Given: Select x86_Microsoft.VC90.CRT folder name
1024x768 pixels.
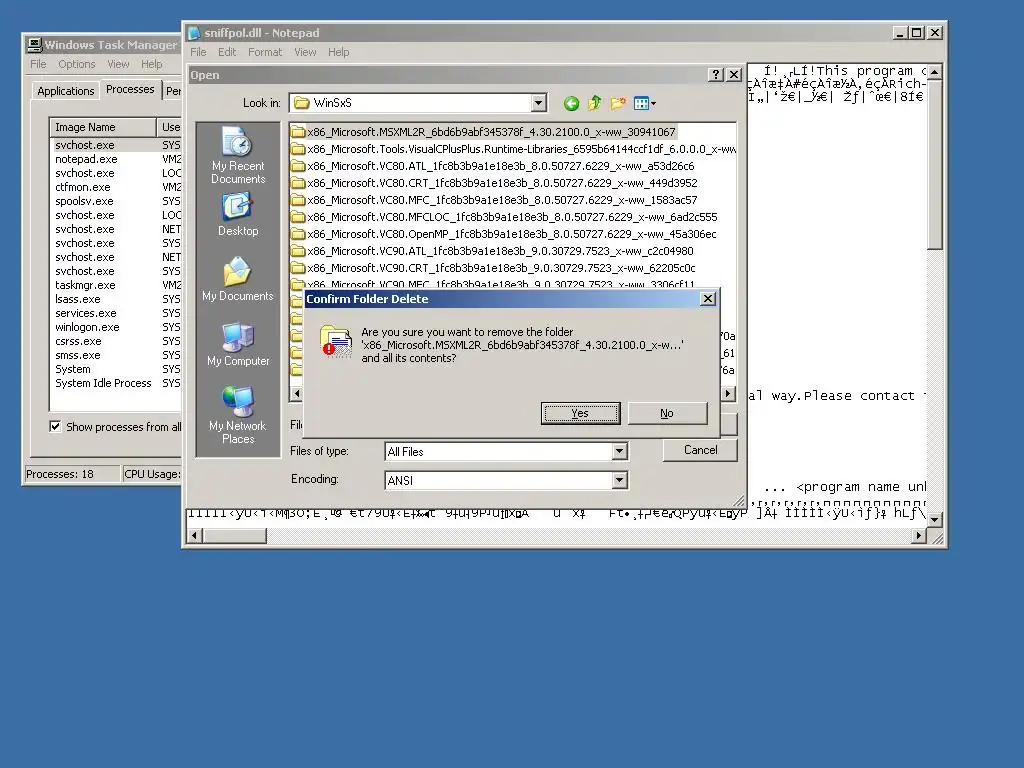Looking at the screenshot, I should [501, 268].
